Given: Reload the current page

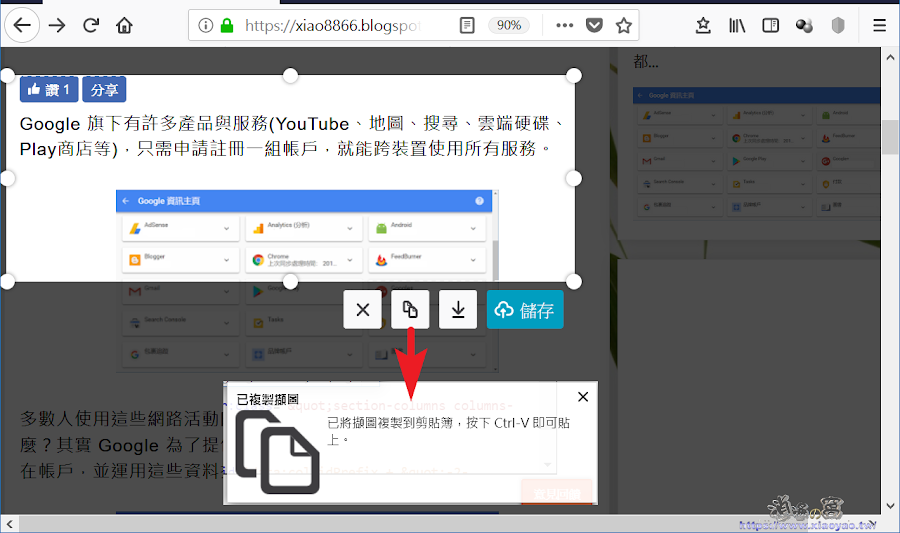Looking at the screenshot, I should tap(91, 25).
